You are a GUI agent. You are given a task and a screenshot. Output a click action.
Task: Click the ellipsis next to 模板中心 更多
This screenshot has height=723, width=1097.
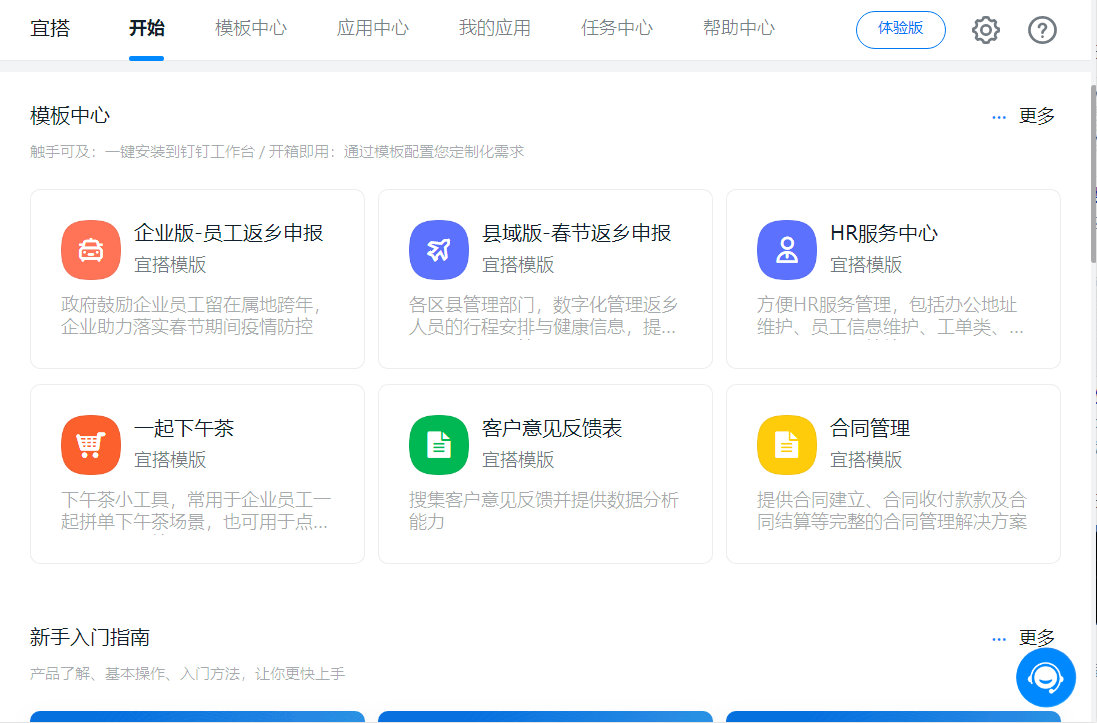click(x=998, y=115)
